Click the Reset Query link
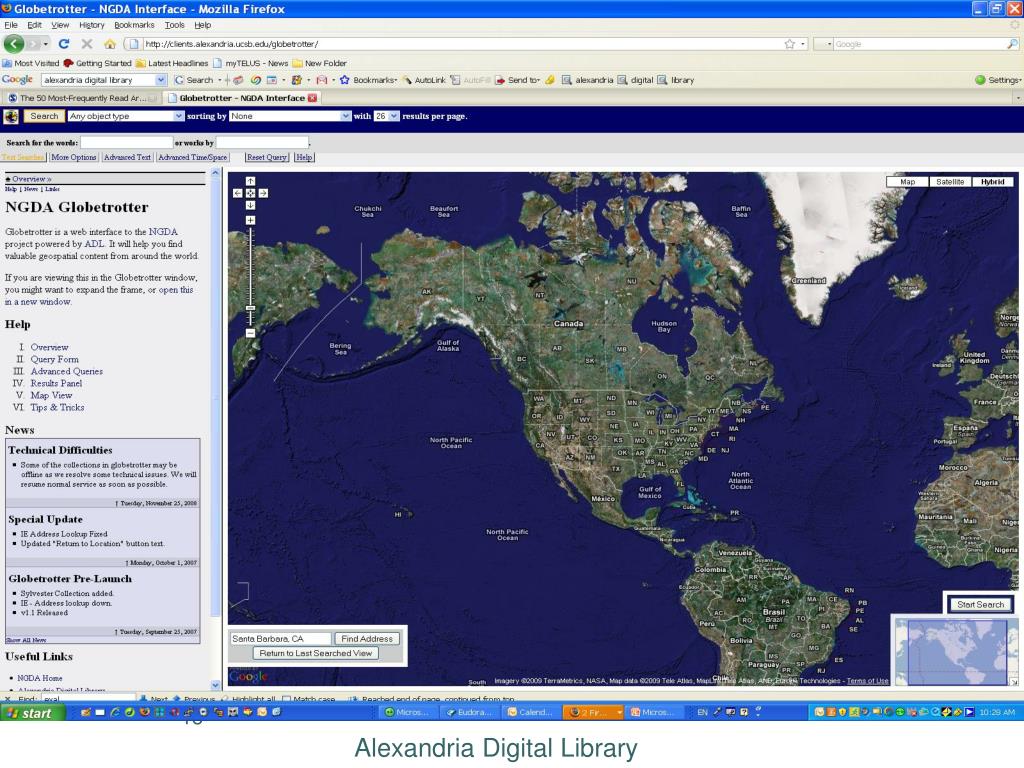 [266, 157]
